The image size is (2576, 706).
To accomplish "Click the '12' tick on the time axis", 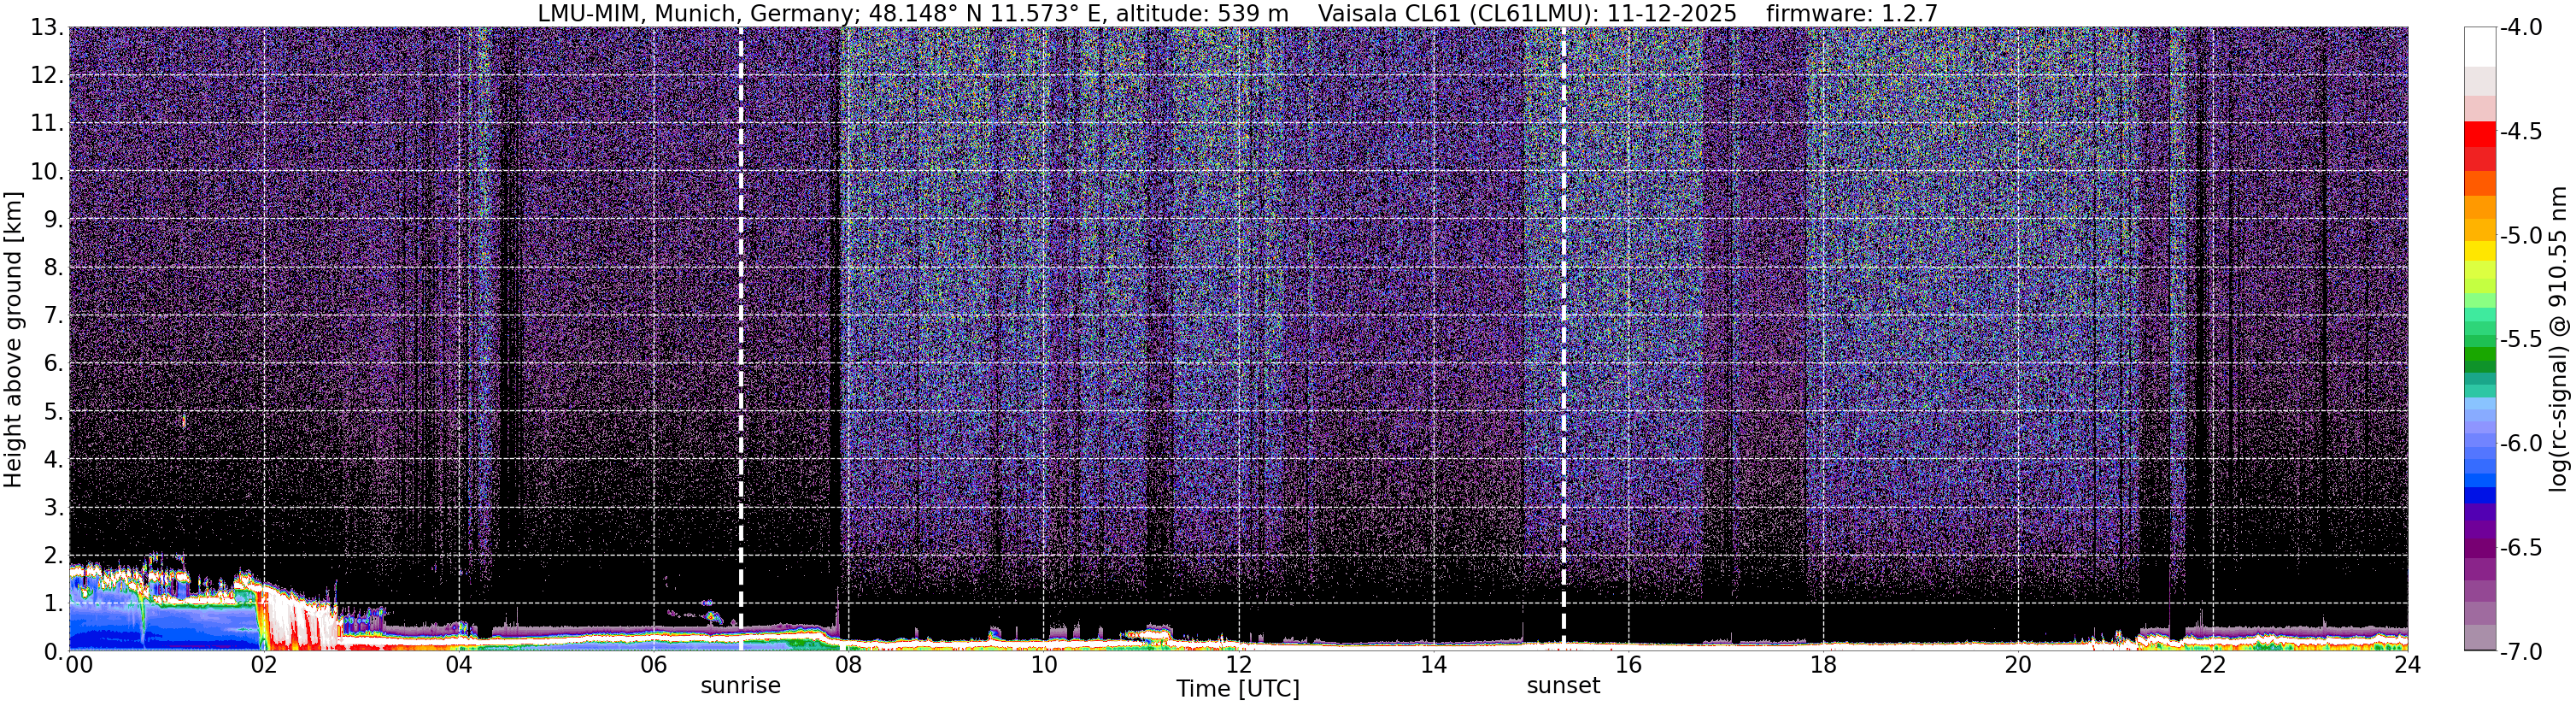I will 1238,665.
